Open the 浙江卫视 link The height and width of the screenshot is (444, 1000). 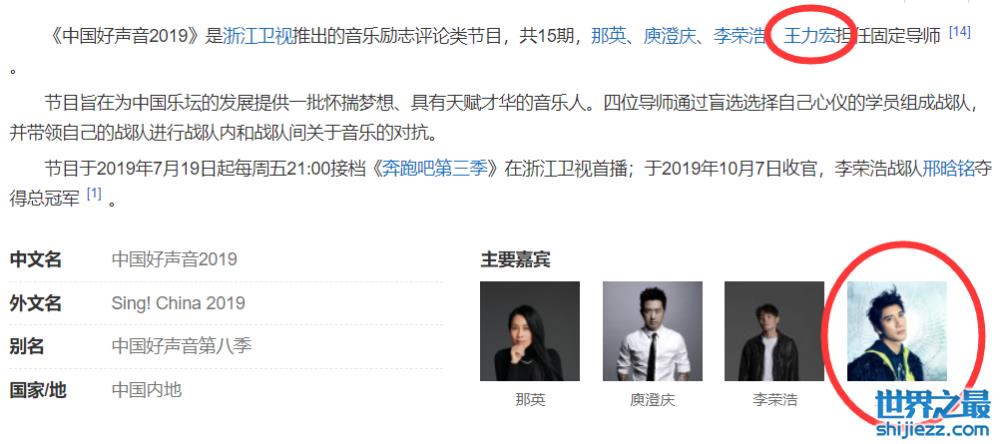coord(259,36)
